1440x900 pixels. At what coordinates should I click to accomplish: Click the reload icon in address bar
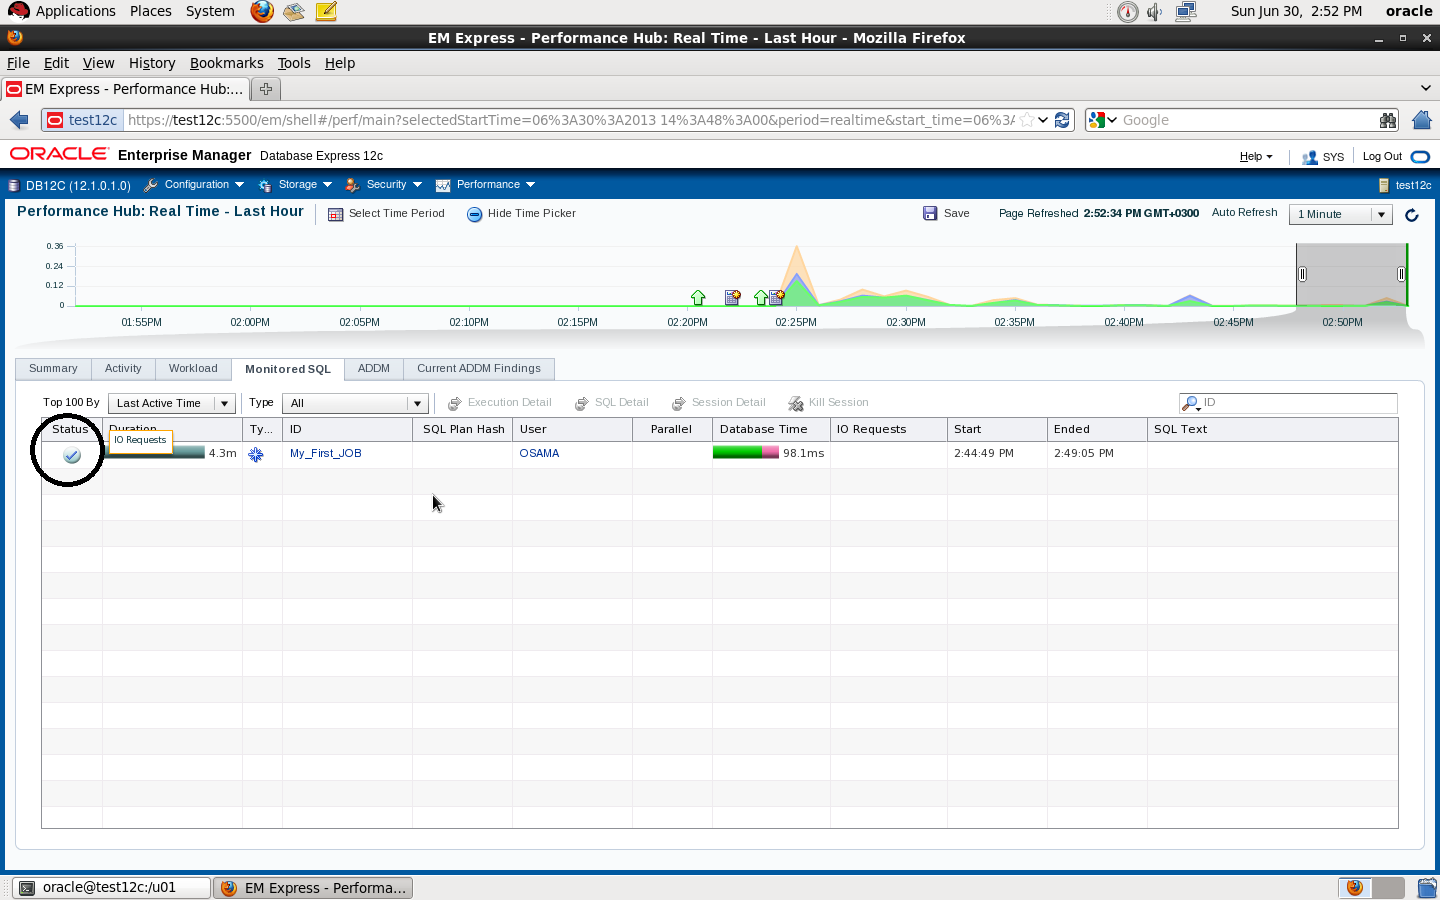[x=1062, y=120]
